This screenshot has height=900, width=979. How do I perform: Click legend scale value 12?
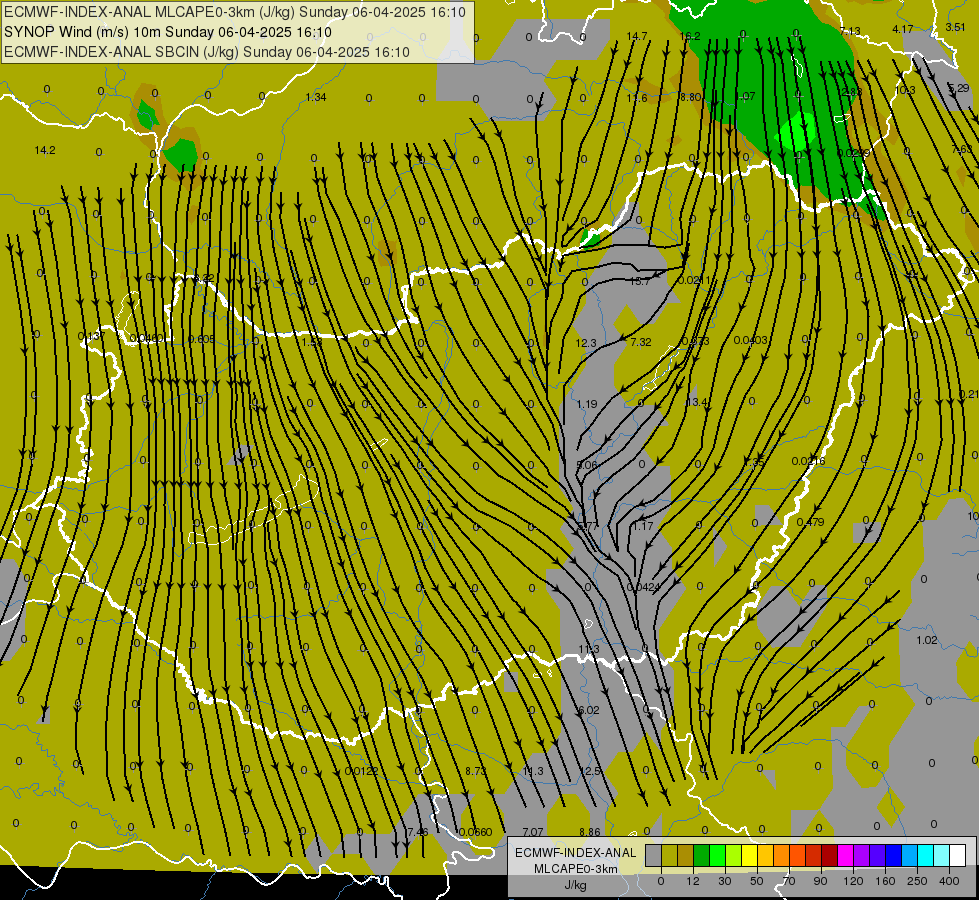point(692,881)
